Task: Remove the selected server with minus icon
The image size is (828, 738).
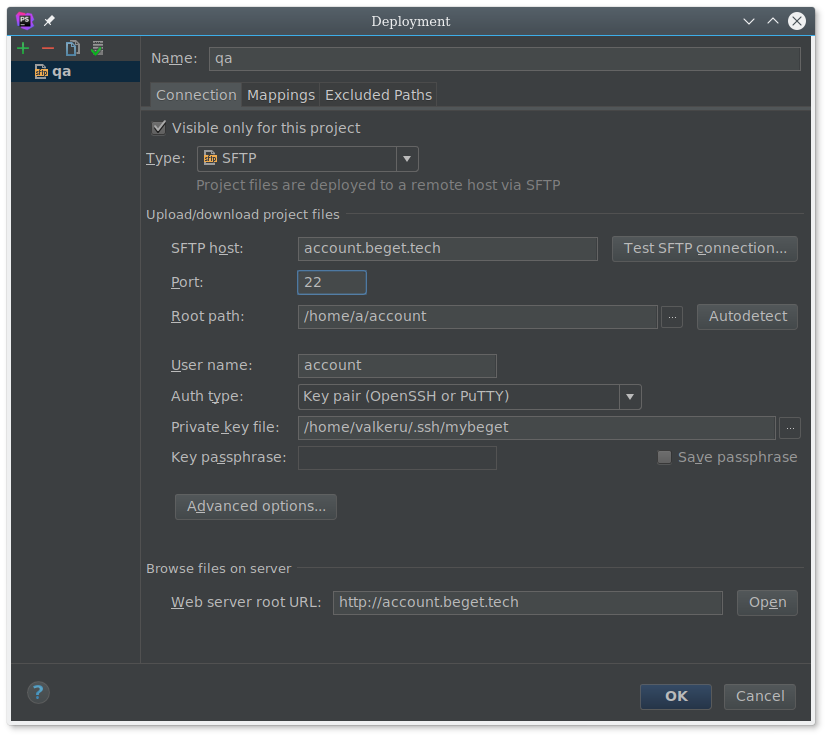Action: pos(47,48)
